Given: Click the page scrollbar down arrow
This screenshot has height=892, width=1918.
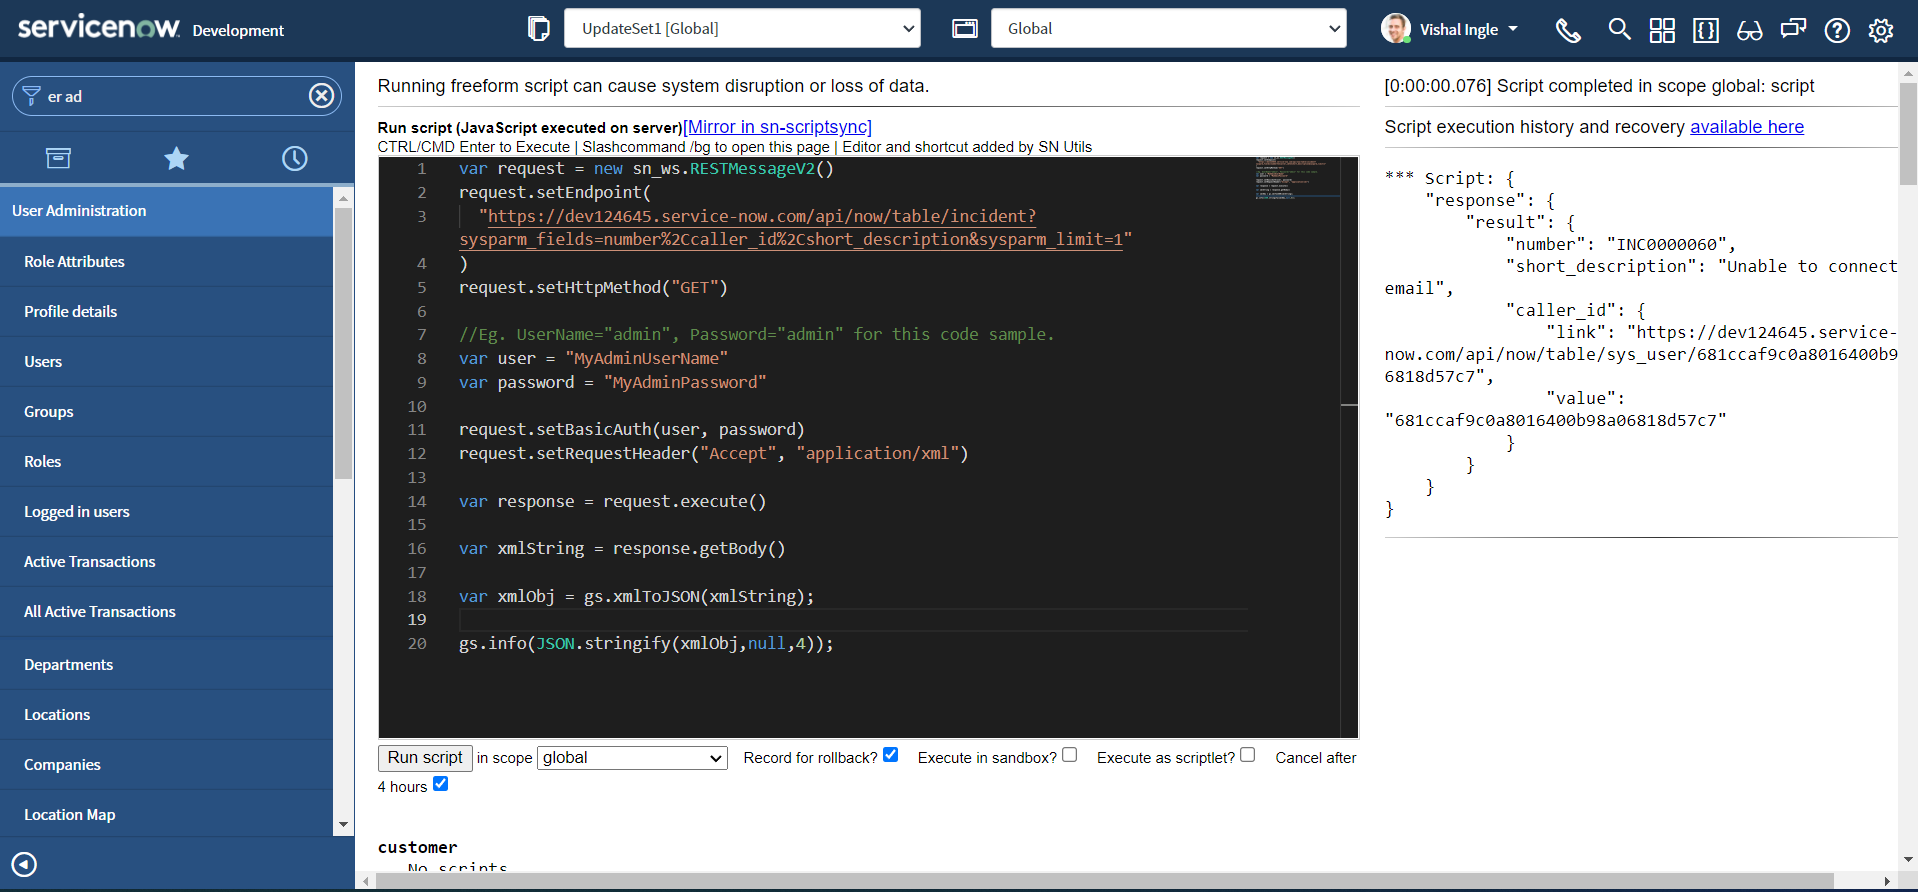Looking at the screenshot, I should pyautogui.click(x=1908, y=860).
